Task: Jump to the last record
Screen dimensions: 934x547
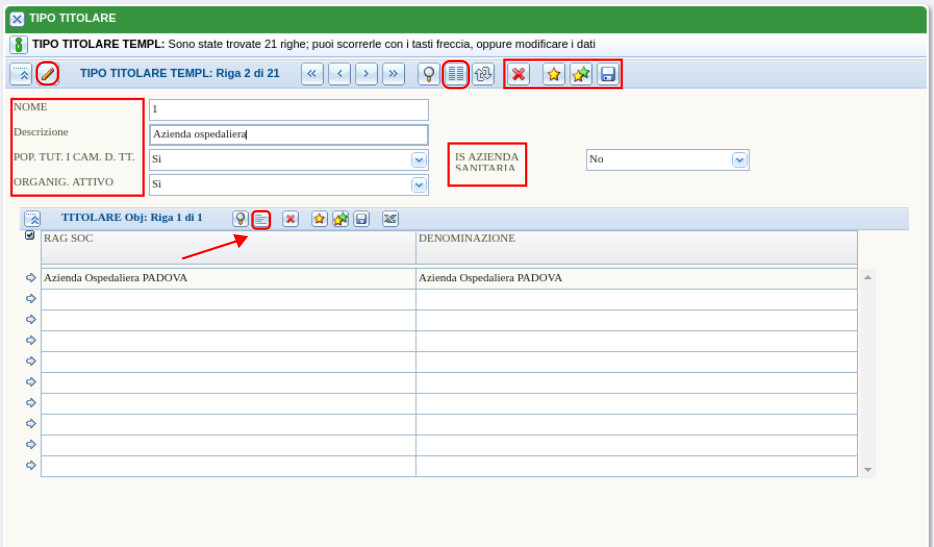Action: point(393,74)
